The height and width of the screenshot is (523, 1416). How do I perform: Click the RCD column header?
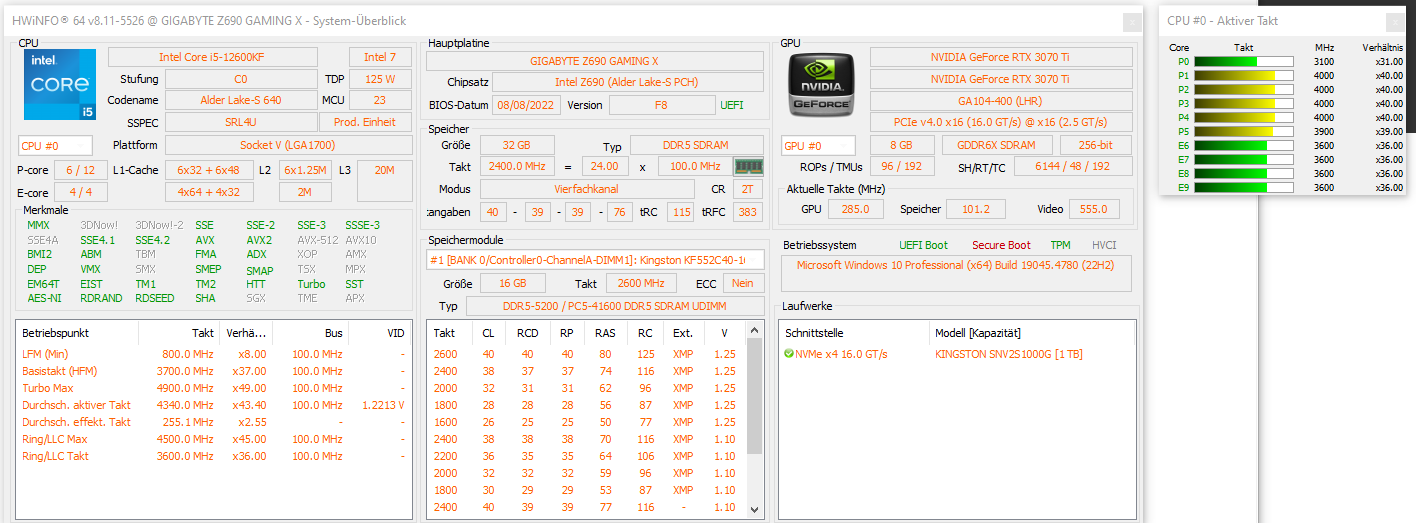(527, 332)
